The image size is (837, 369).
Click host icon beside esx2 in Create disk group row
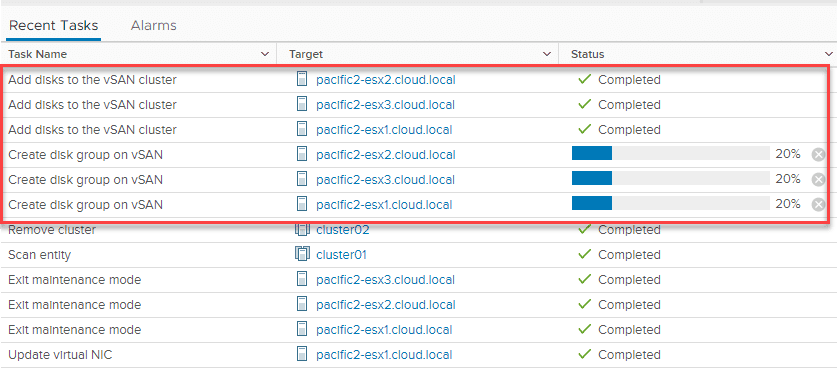tap(302, 154)
